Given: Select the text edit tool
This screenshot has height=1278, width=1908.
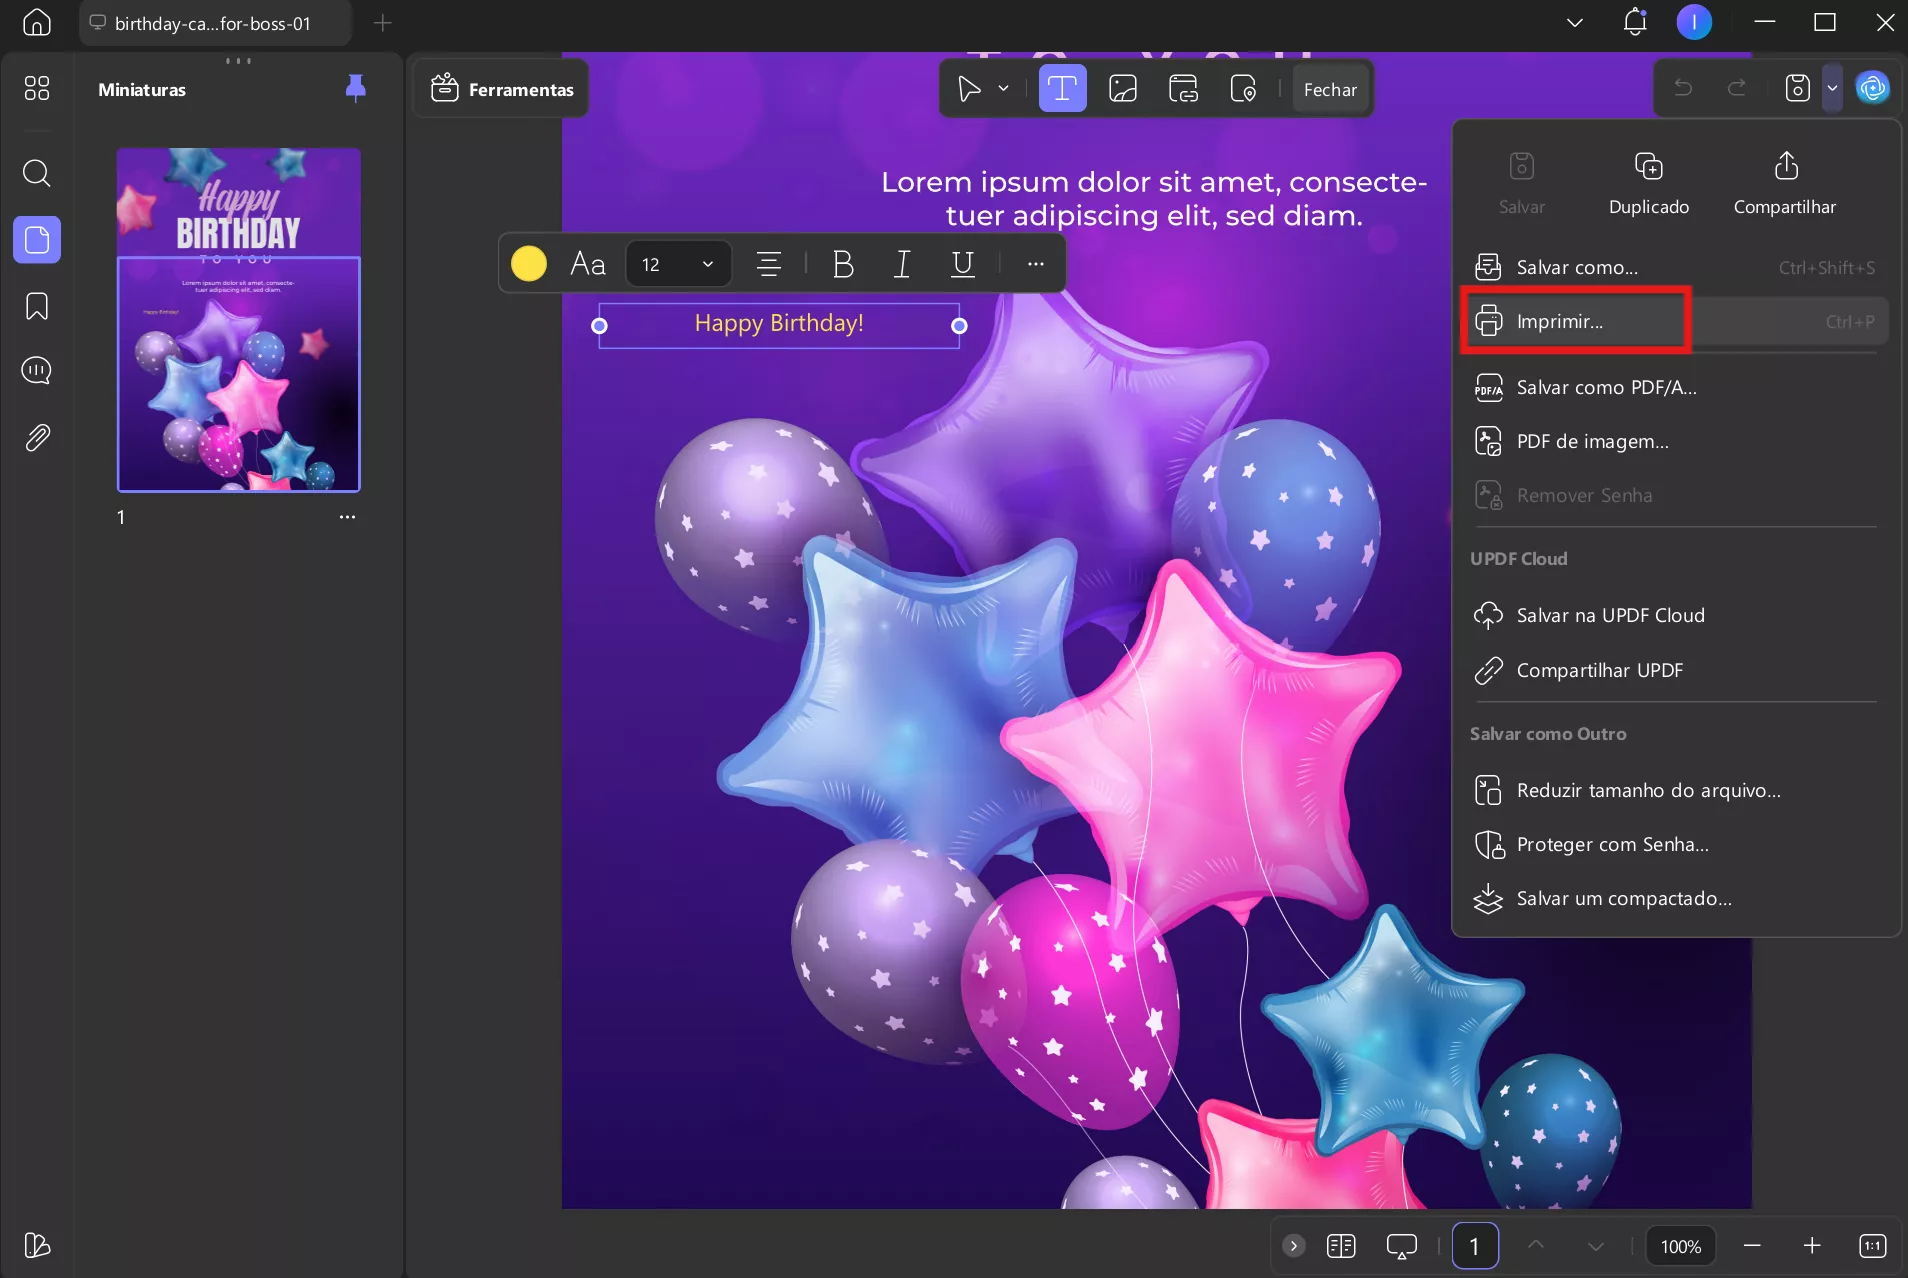Looking at the screenshot, I should click(1062, 89).
